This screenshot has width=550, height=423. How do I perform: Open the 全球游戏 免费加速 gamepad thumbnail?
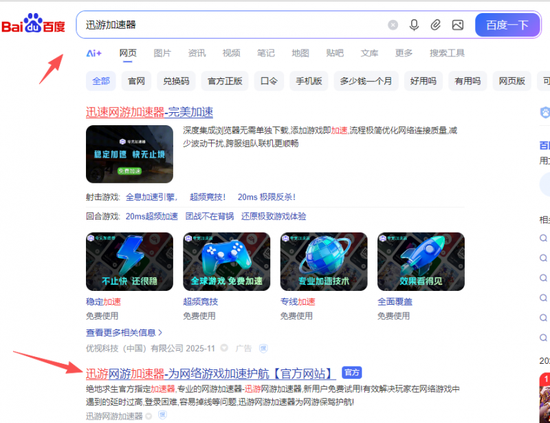(227, 261)
